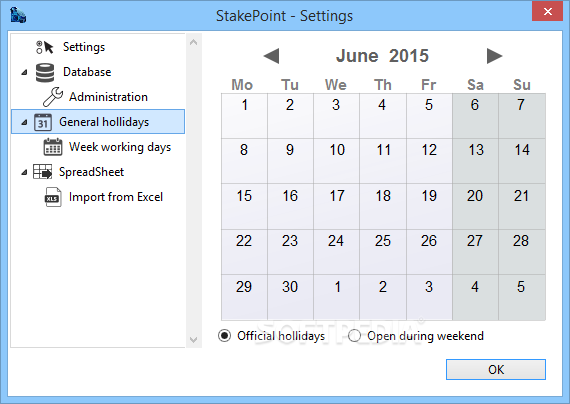Click the Settings cursor icon in the tree
The width and height of the screenshot is (570, 404).
(45, 47)
